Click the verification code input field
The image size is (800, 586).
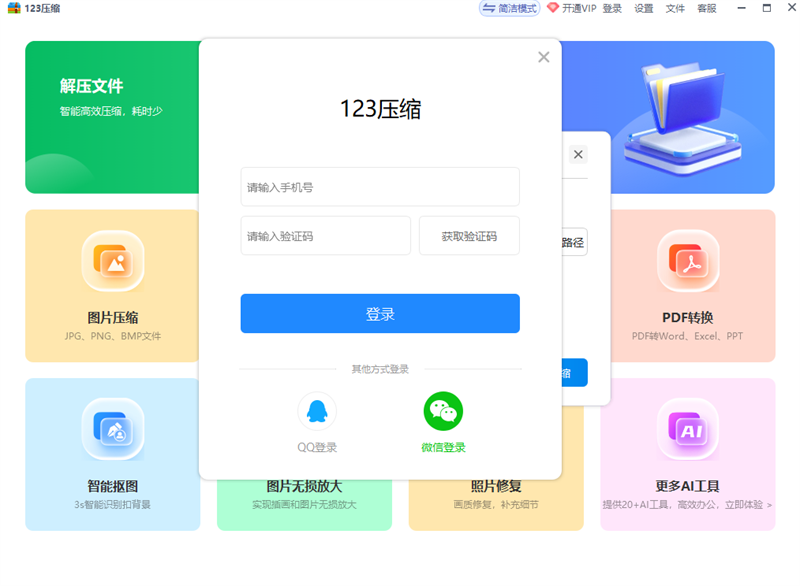coord(326,236)
